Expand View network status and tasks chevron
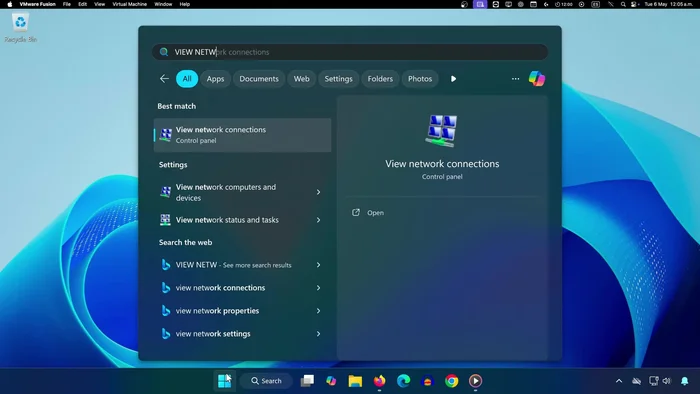Screen dimensions: 700x394 coord(318,220)
